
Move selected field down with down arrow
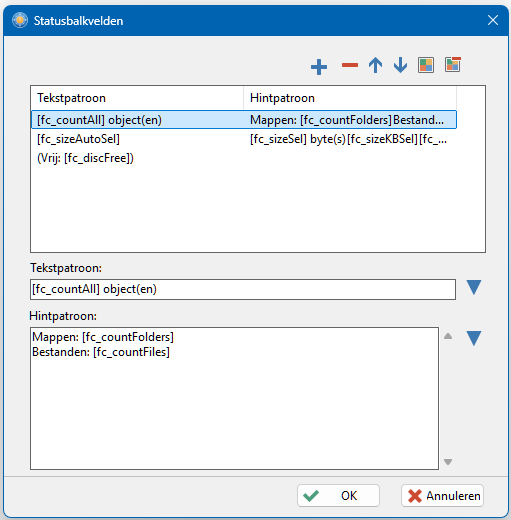pos(400,65)
